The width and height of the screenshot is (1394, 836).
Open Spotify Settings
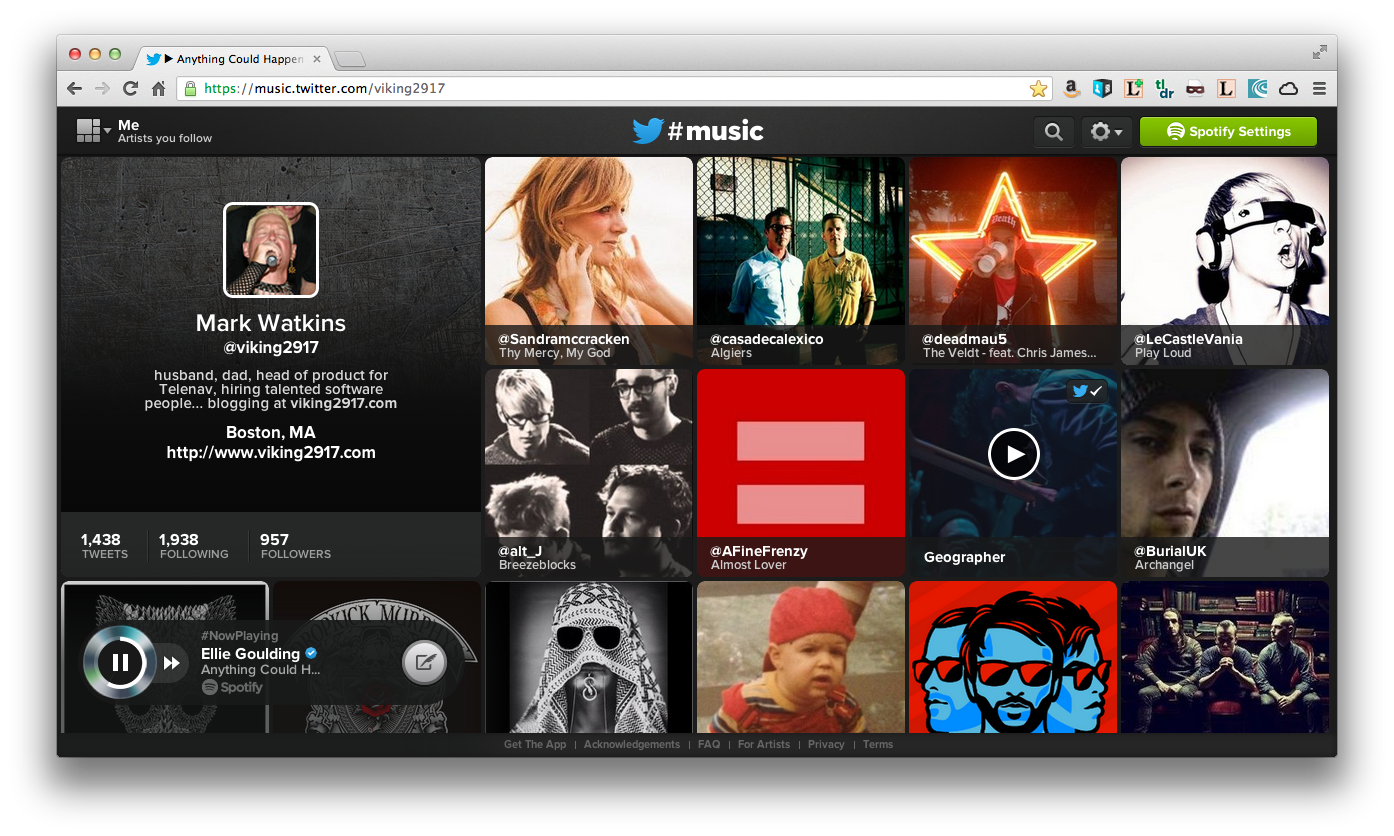tap(1228, 132)
